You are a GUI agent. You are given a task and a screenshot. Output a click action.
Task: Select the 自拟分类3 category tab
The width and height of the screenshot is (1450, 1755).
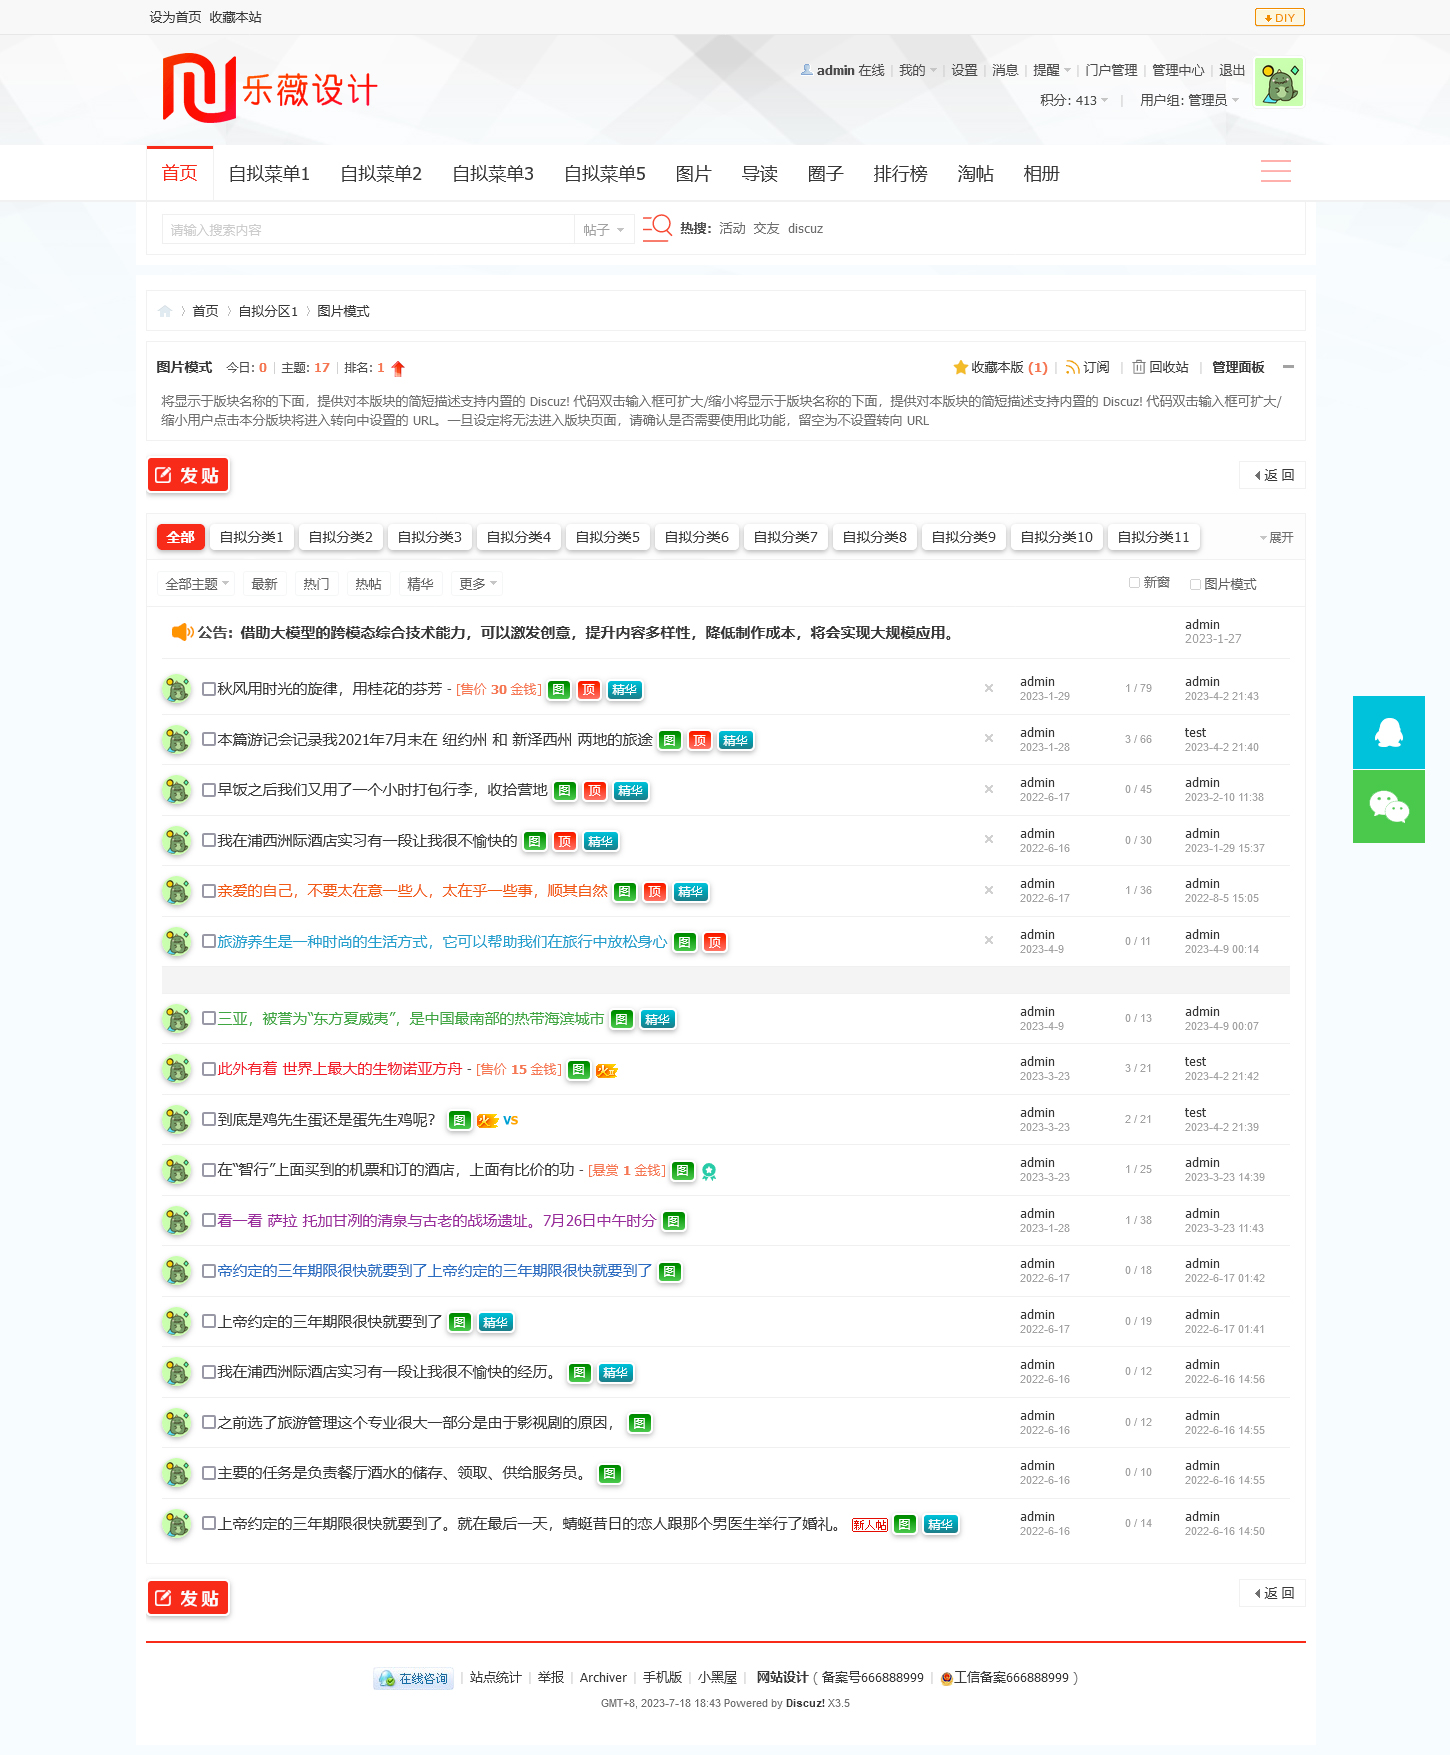[429, 537]
